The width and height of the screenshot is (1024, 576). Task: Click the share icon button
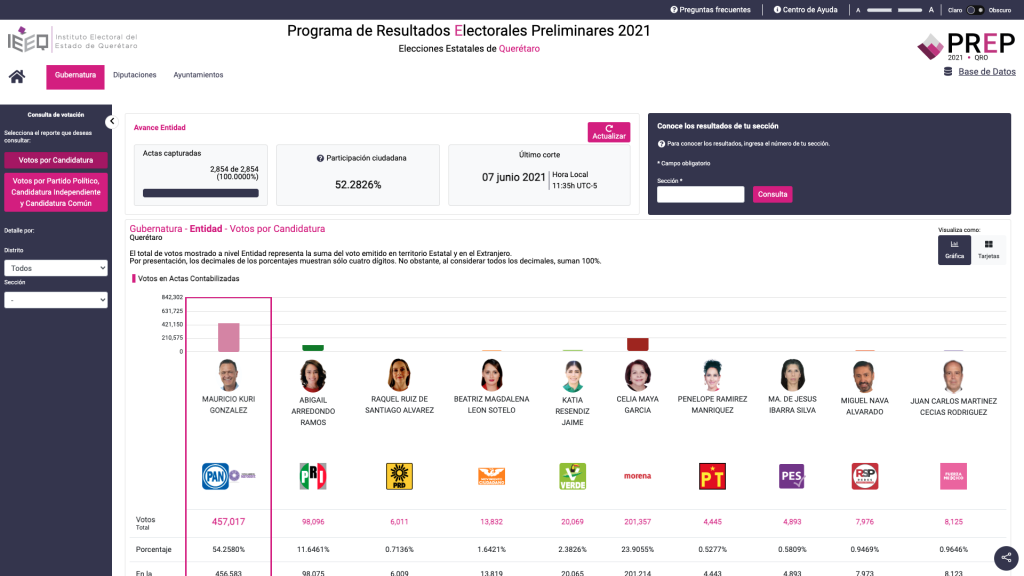click(1006, 558)
